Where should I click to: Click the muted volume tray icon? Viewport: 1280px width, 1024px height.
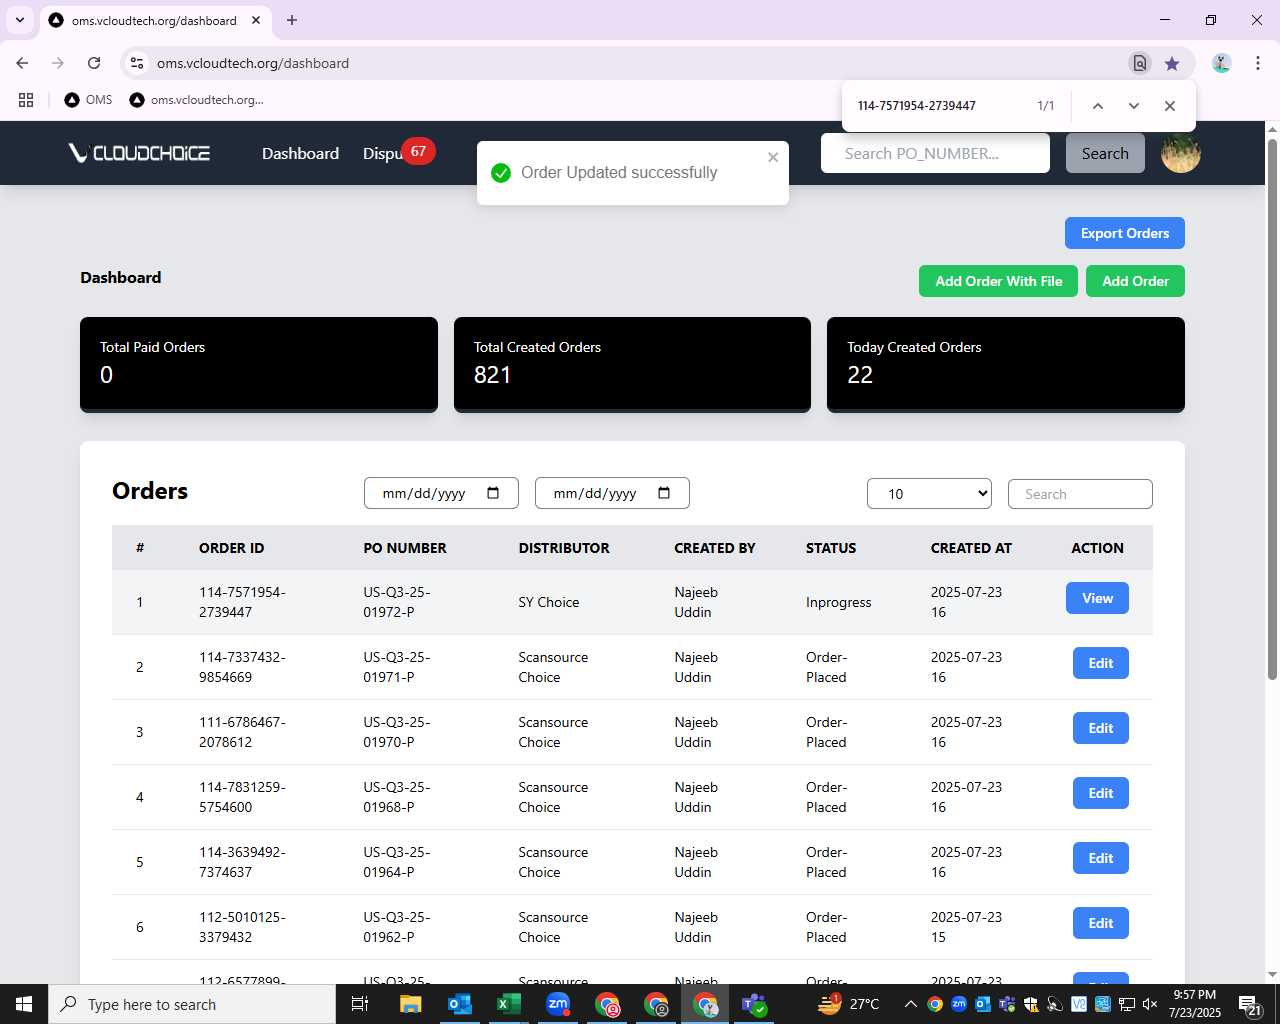1150,1004
